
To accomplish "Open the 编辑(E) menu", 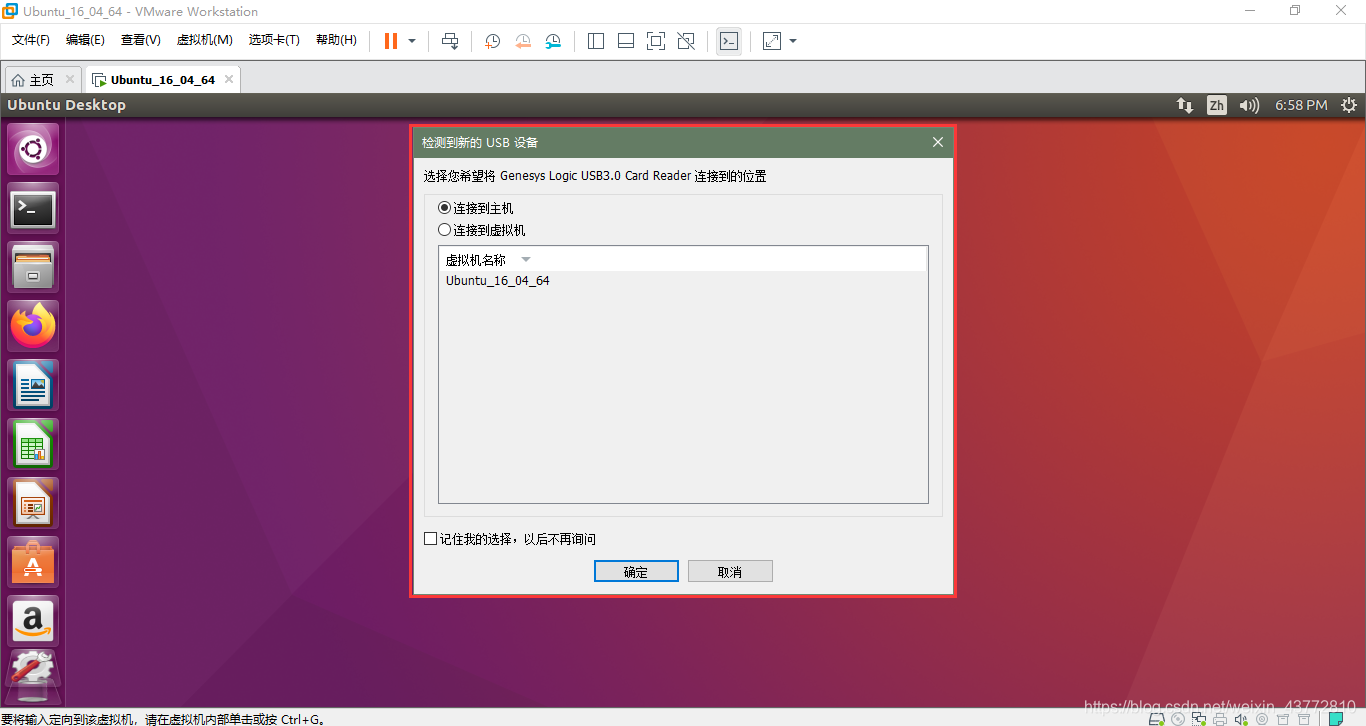I will click(85, 40).
